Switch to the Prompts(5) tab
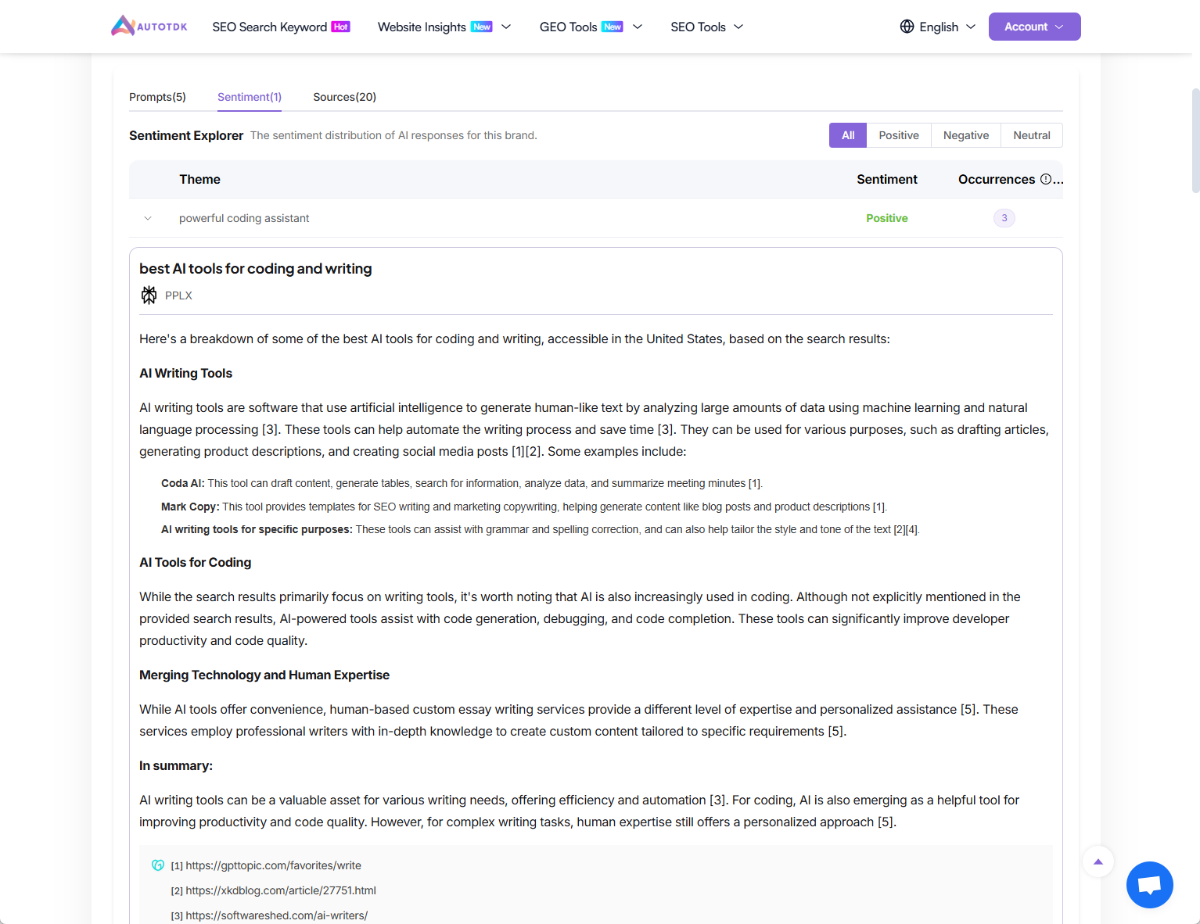 pos(157,97)
